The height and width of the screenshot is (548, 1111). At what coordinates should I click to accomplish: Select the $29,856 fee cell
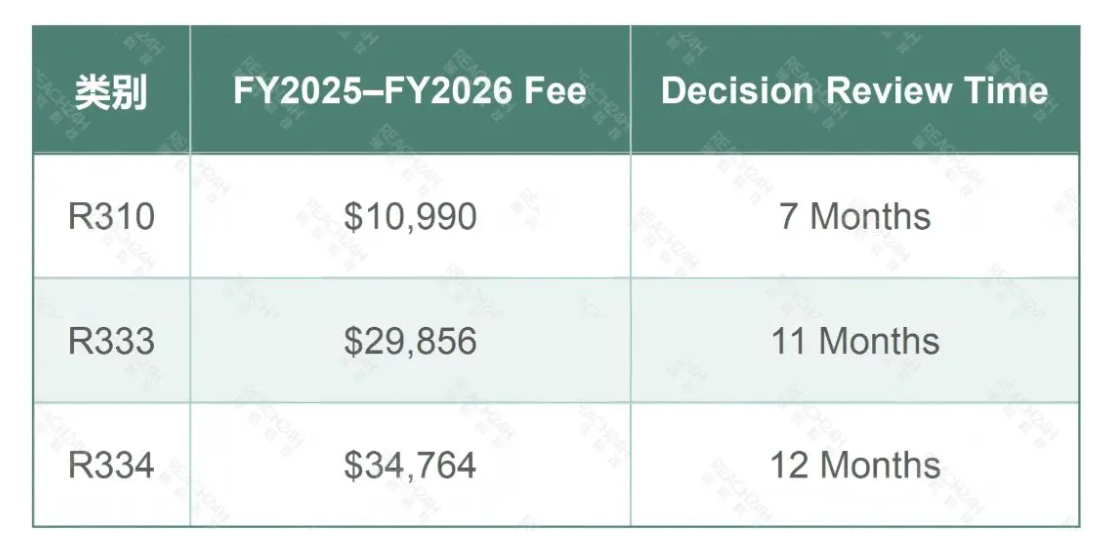[410, 340]
